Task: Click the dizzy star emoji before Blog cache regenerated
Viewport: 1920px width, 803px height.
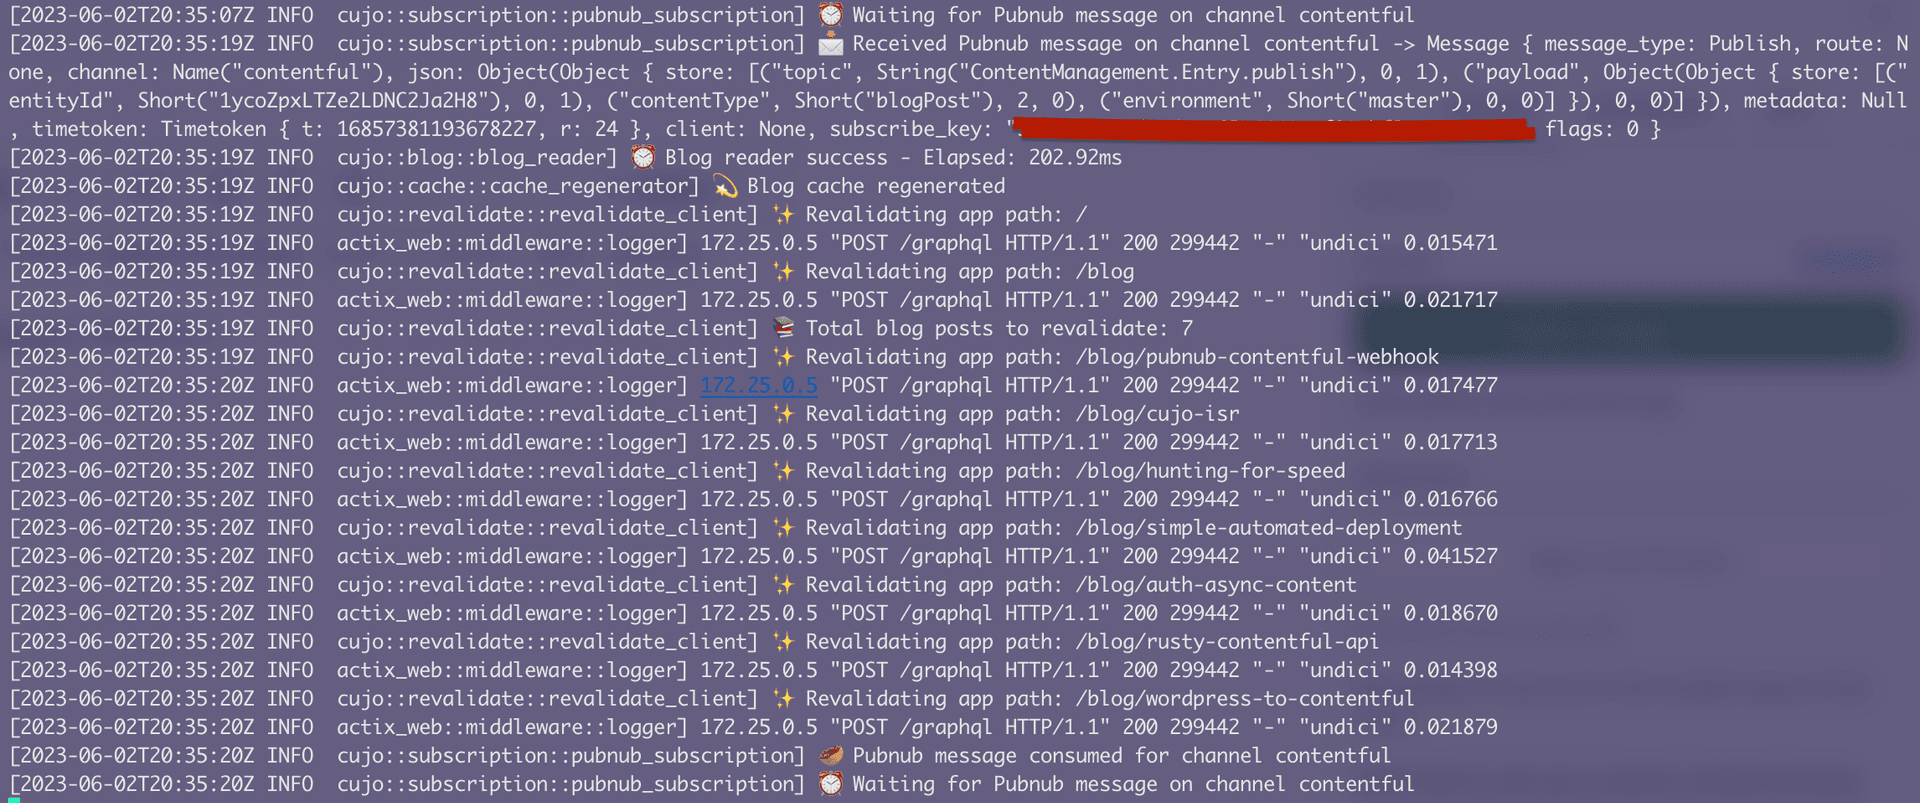Action: pyautogui.click(x=725, y=186)
